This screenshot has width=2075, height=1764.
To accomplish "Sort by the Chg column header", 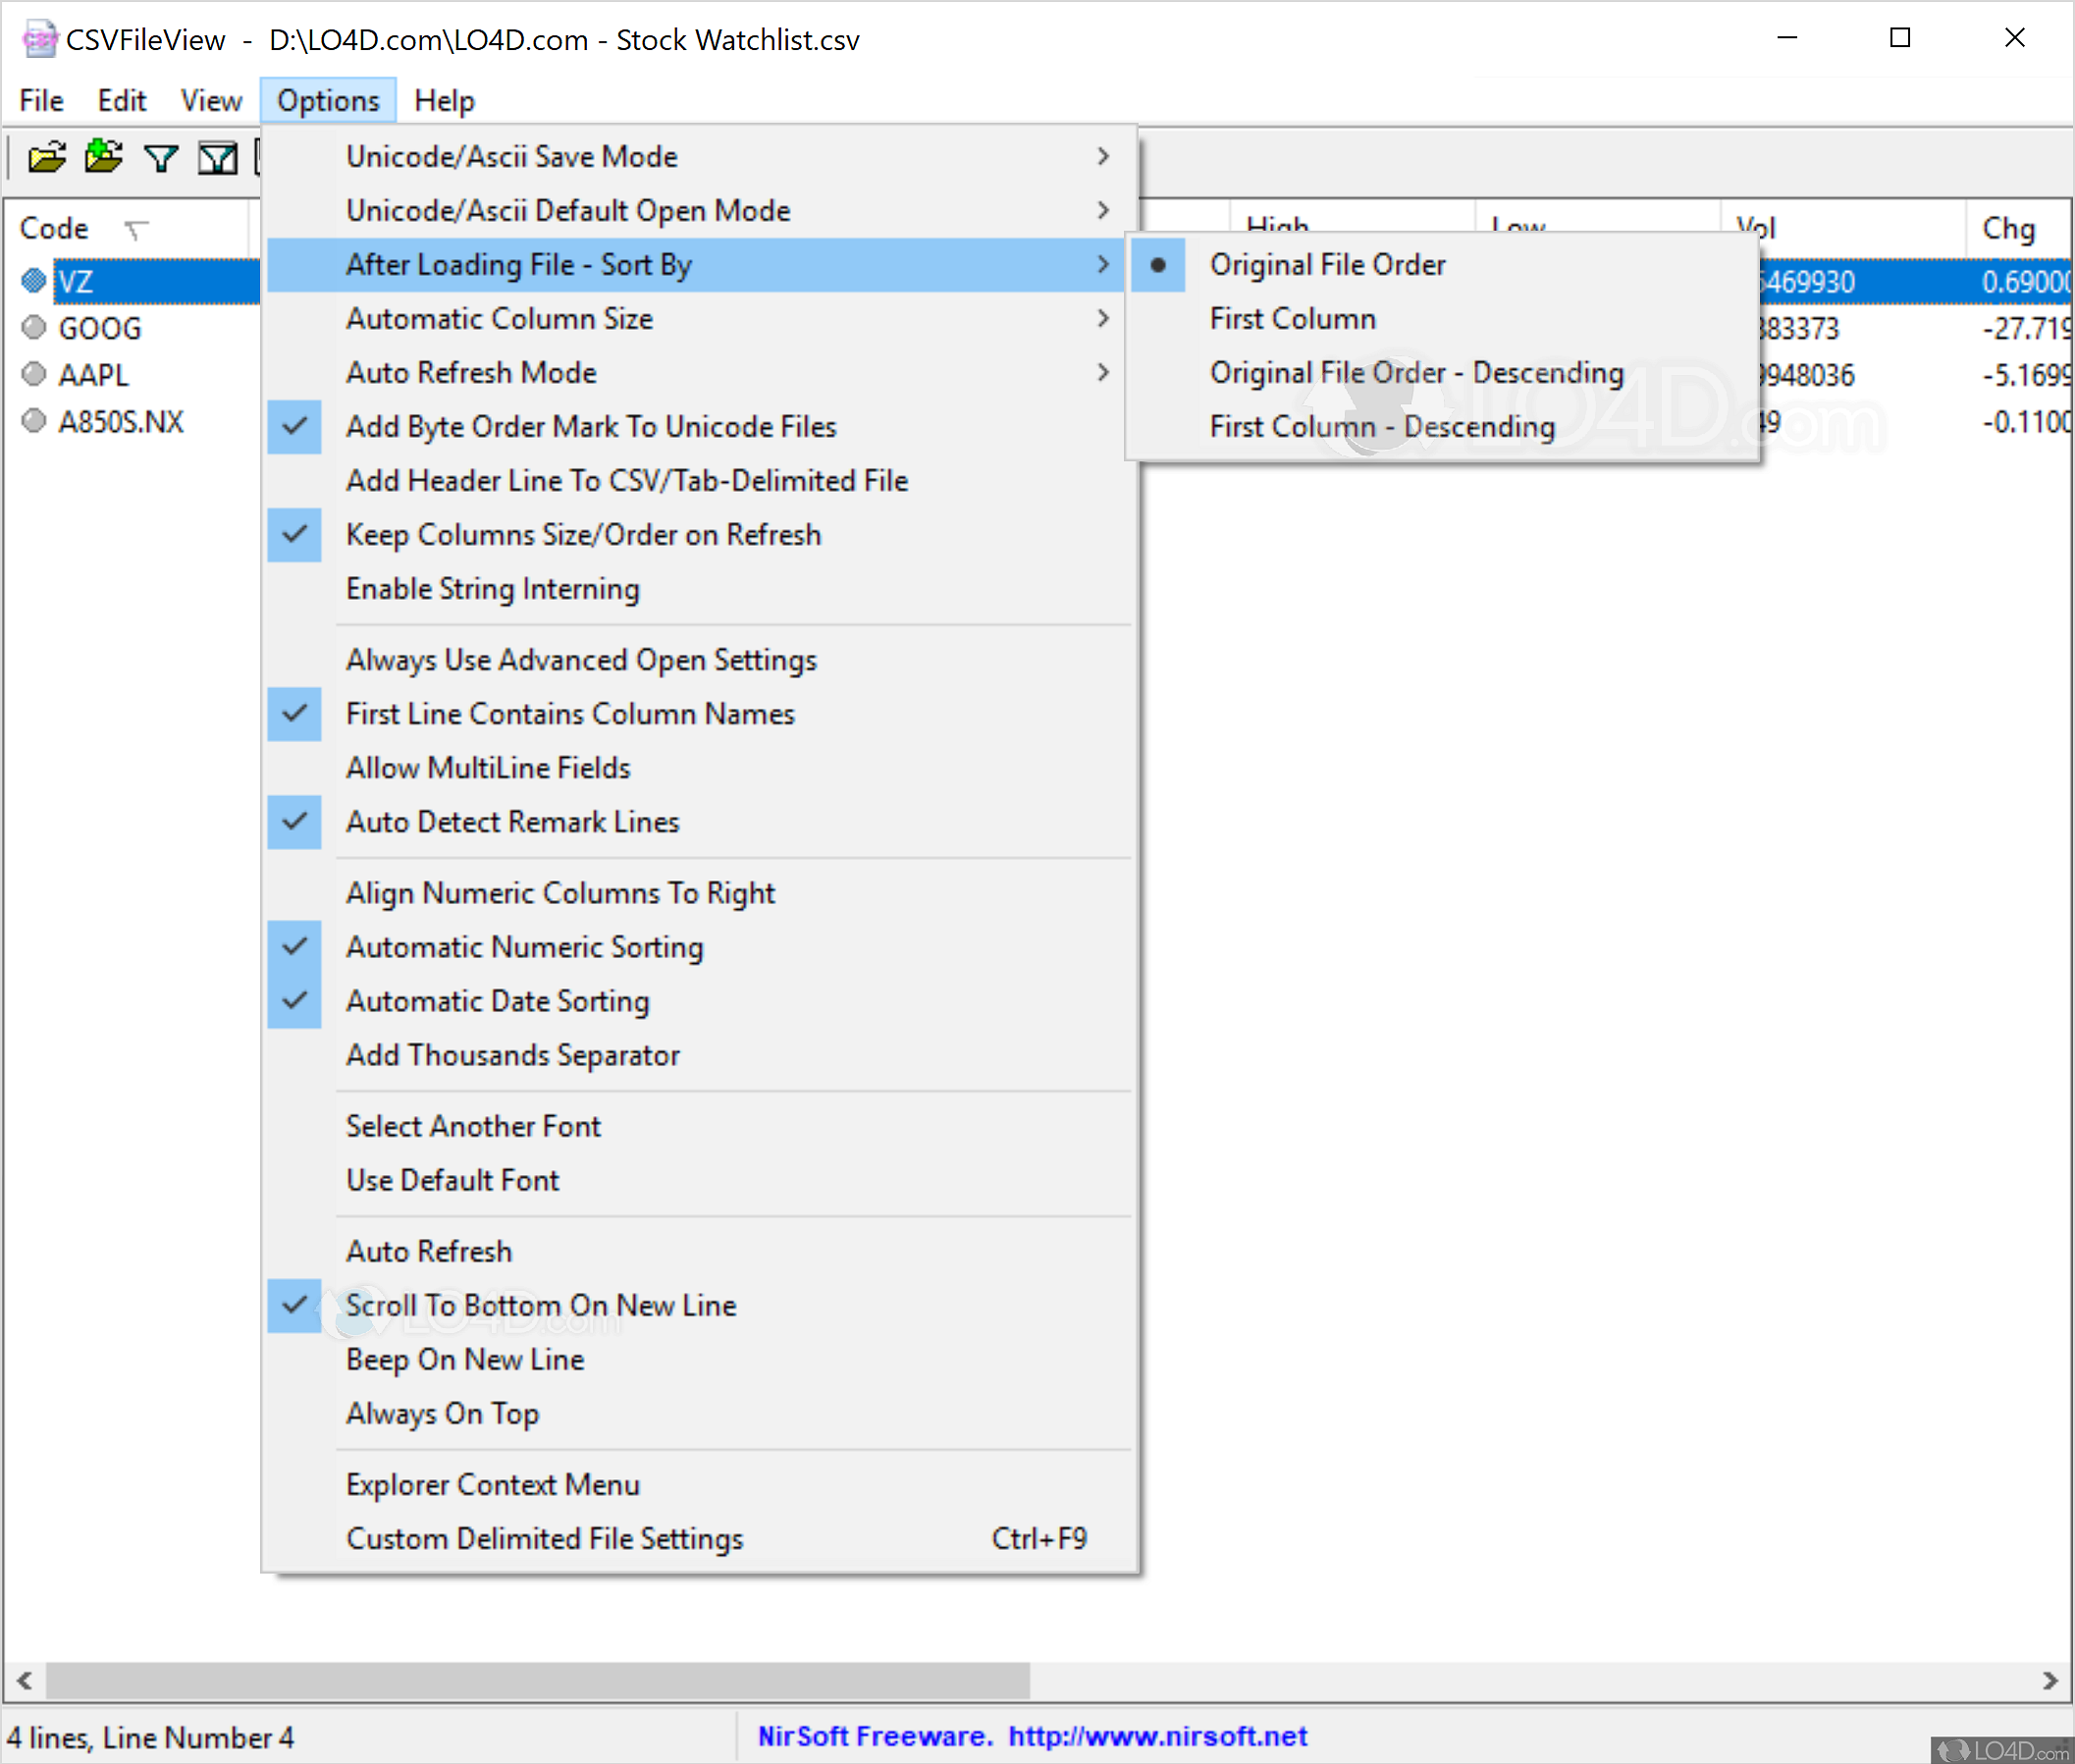I will [x=2019, y=229].
